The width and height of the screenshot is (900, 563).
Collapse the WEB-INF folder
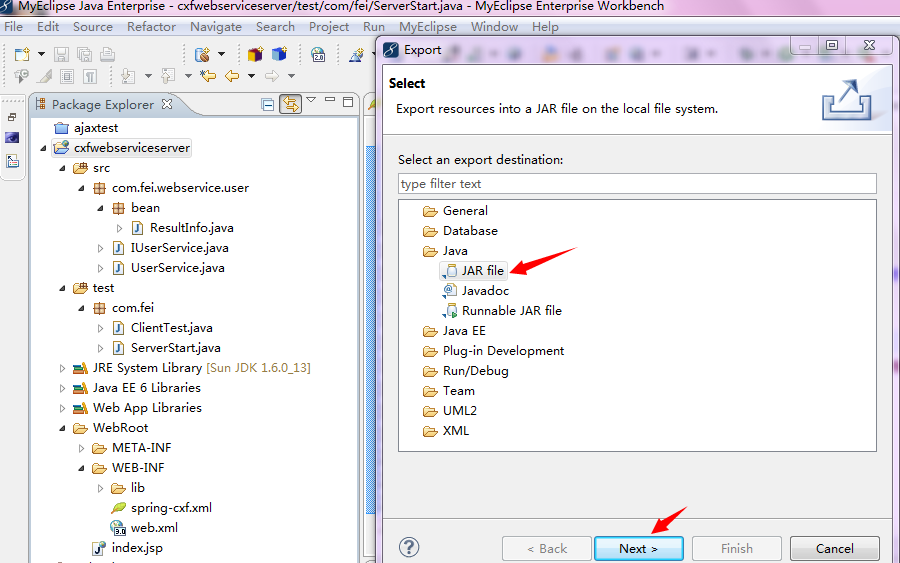click(x=81, y=468)
